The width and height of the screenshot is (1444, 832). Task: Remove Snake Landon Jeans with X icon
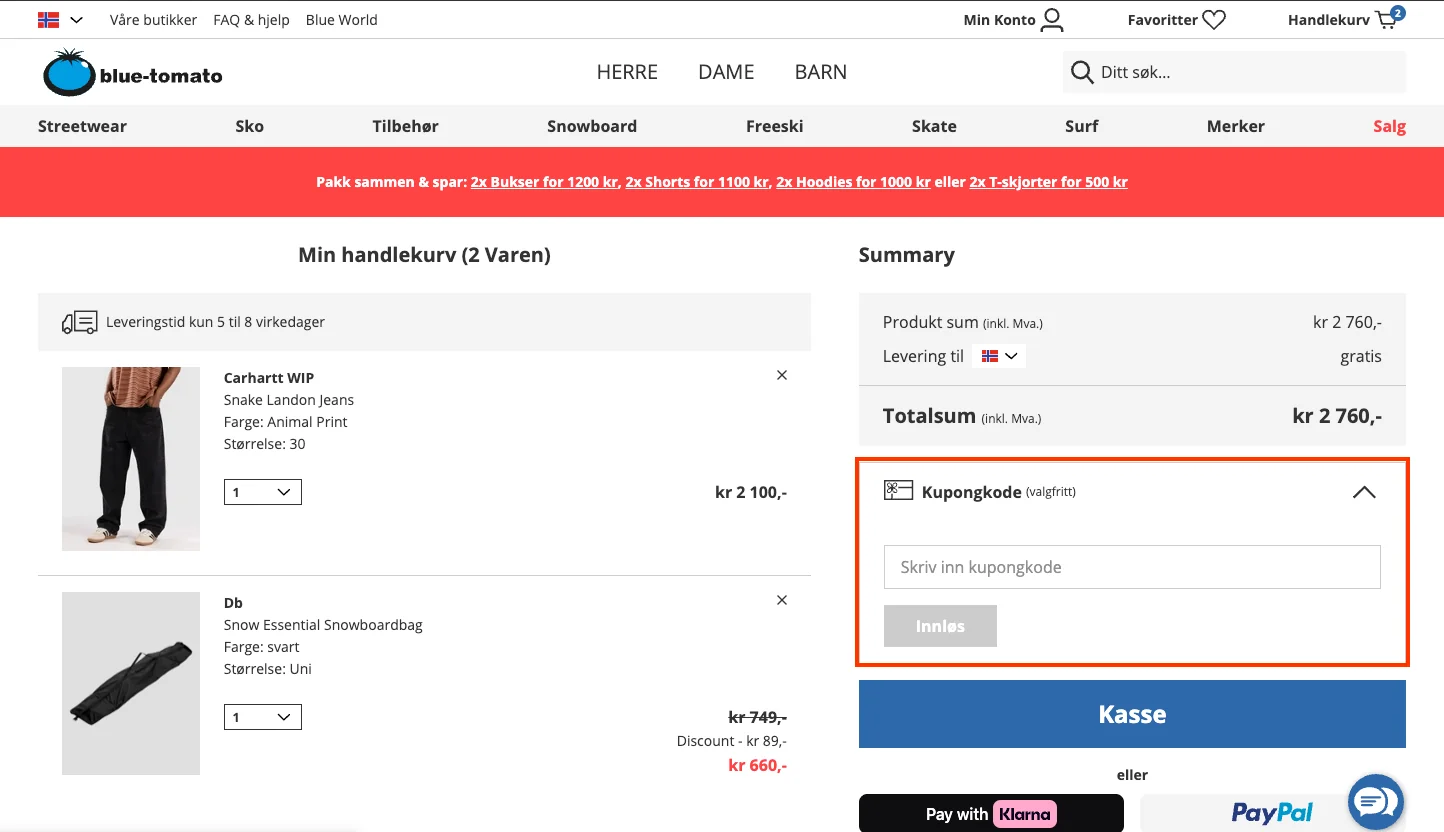(782, 375)
